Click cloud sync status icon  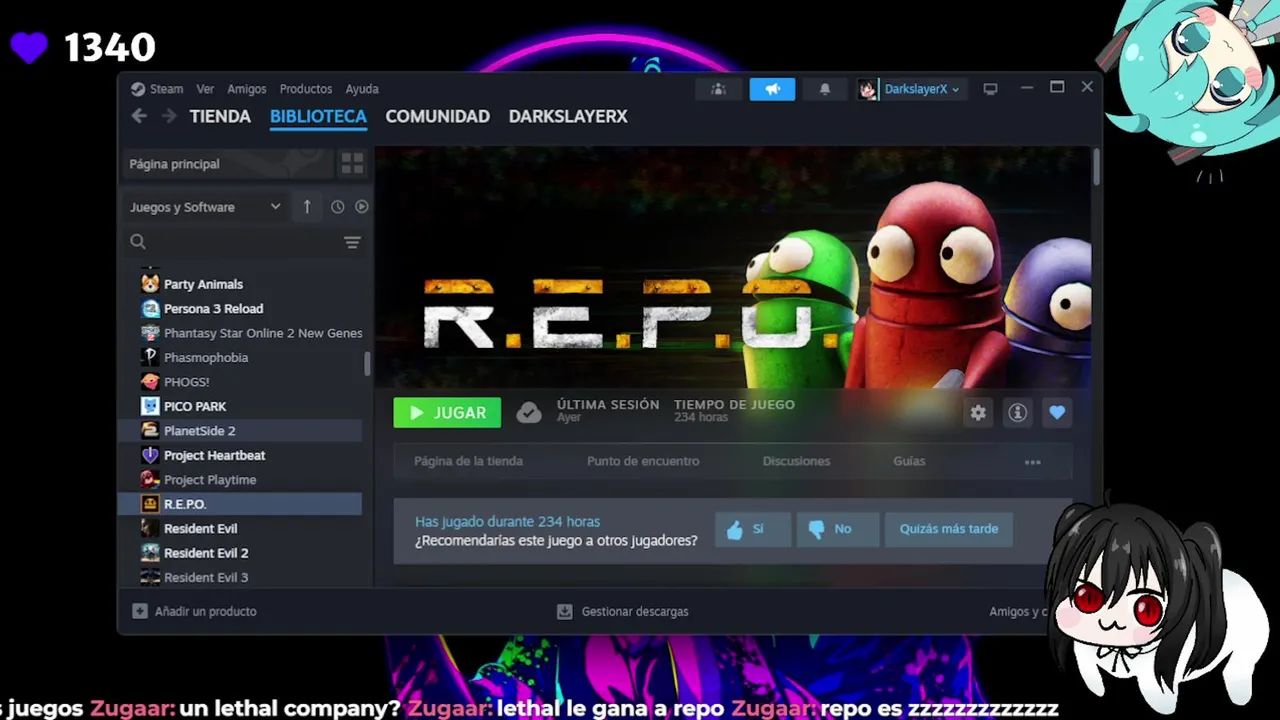(529, 413)
